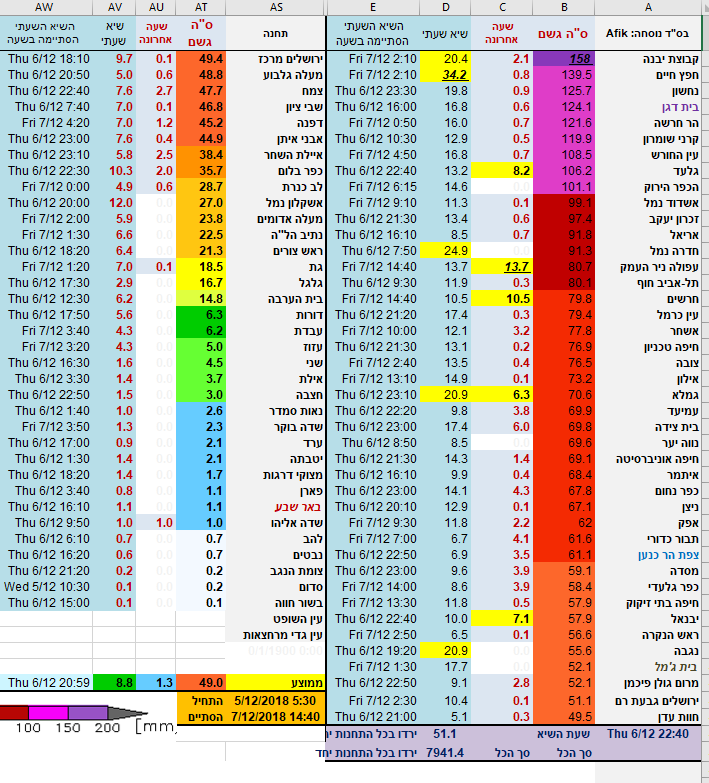
Task: Select column B header
Action: point(563,7)
